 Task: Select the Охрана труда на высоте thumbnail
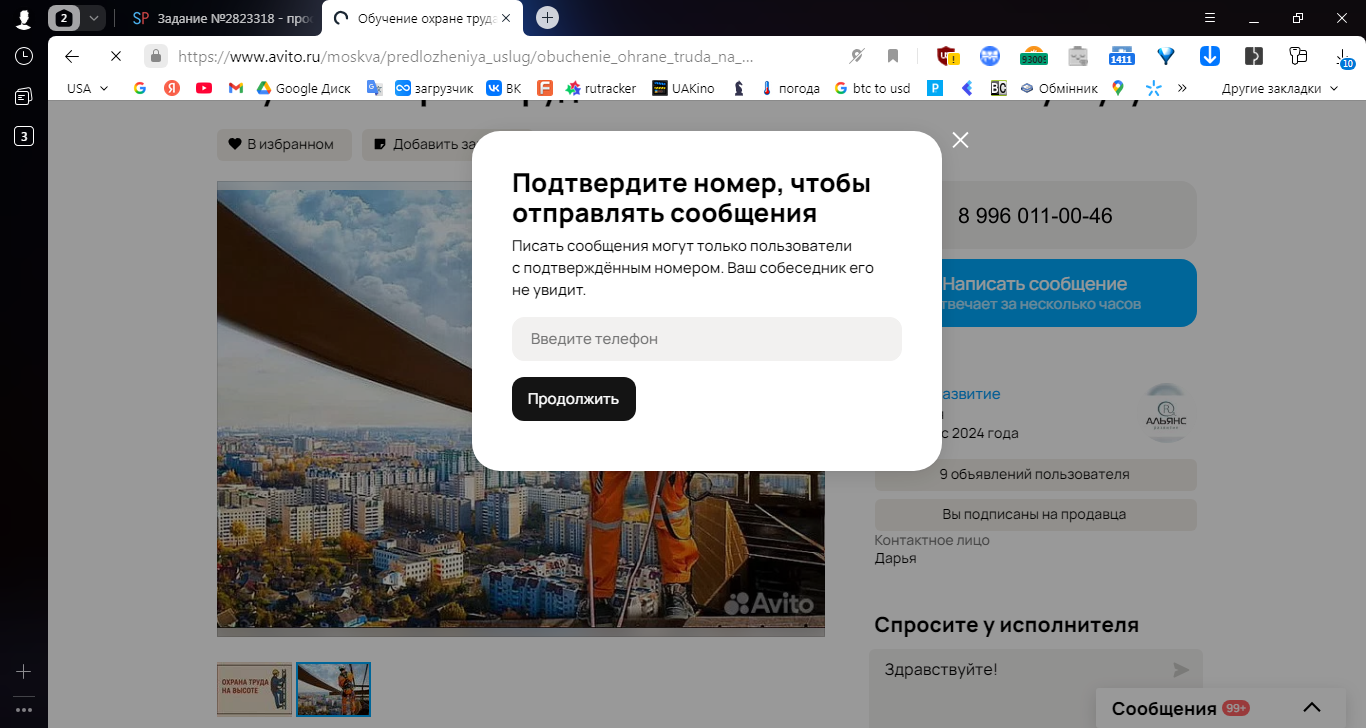255,689
